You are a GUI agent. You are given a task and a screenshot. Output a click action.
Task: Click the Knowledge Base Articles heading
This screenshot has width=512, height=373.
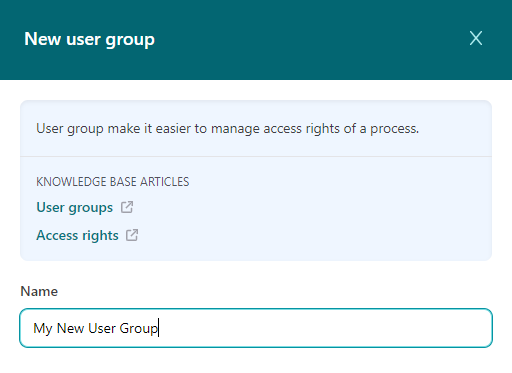pyautogui.click(x=113, y=182)
